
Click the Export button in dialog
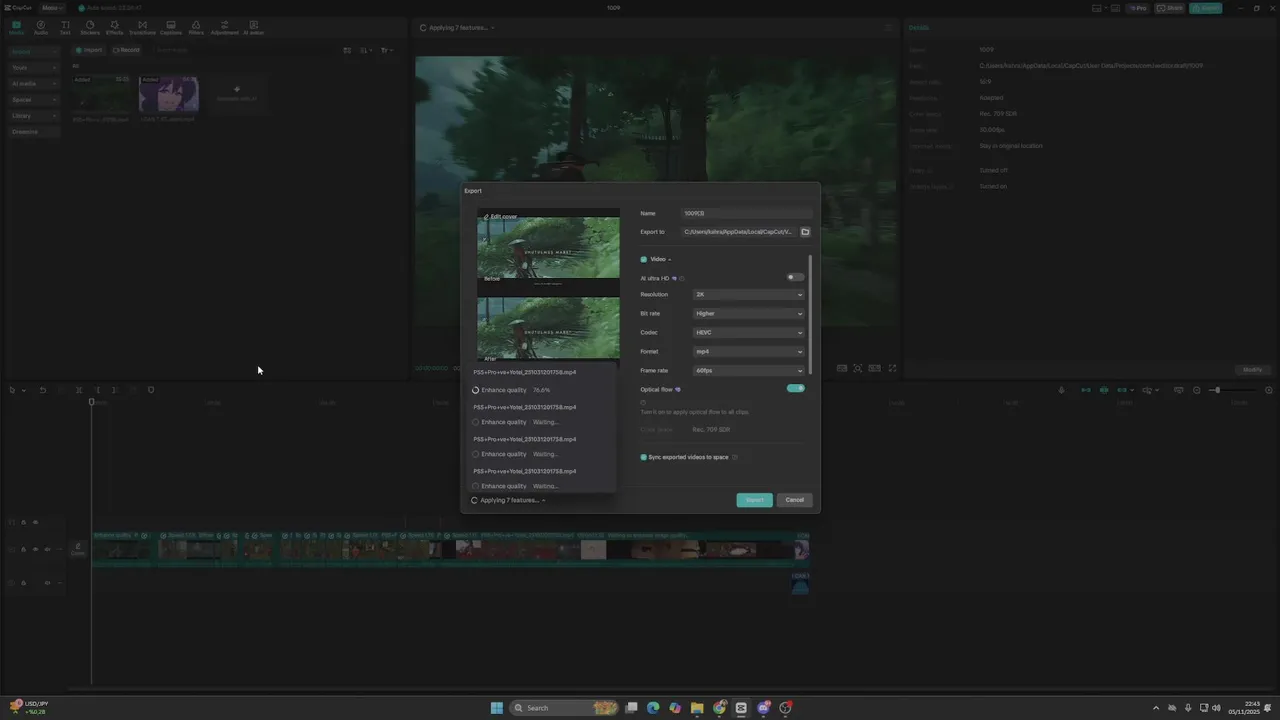[x=755, y=500]
